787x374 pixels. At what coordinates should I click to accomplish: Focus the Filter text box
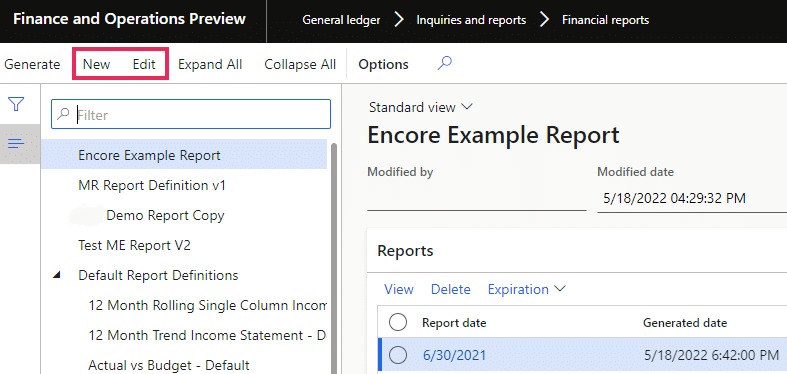191,114
